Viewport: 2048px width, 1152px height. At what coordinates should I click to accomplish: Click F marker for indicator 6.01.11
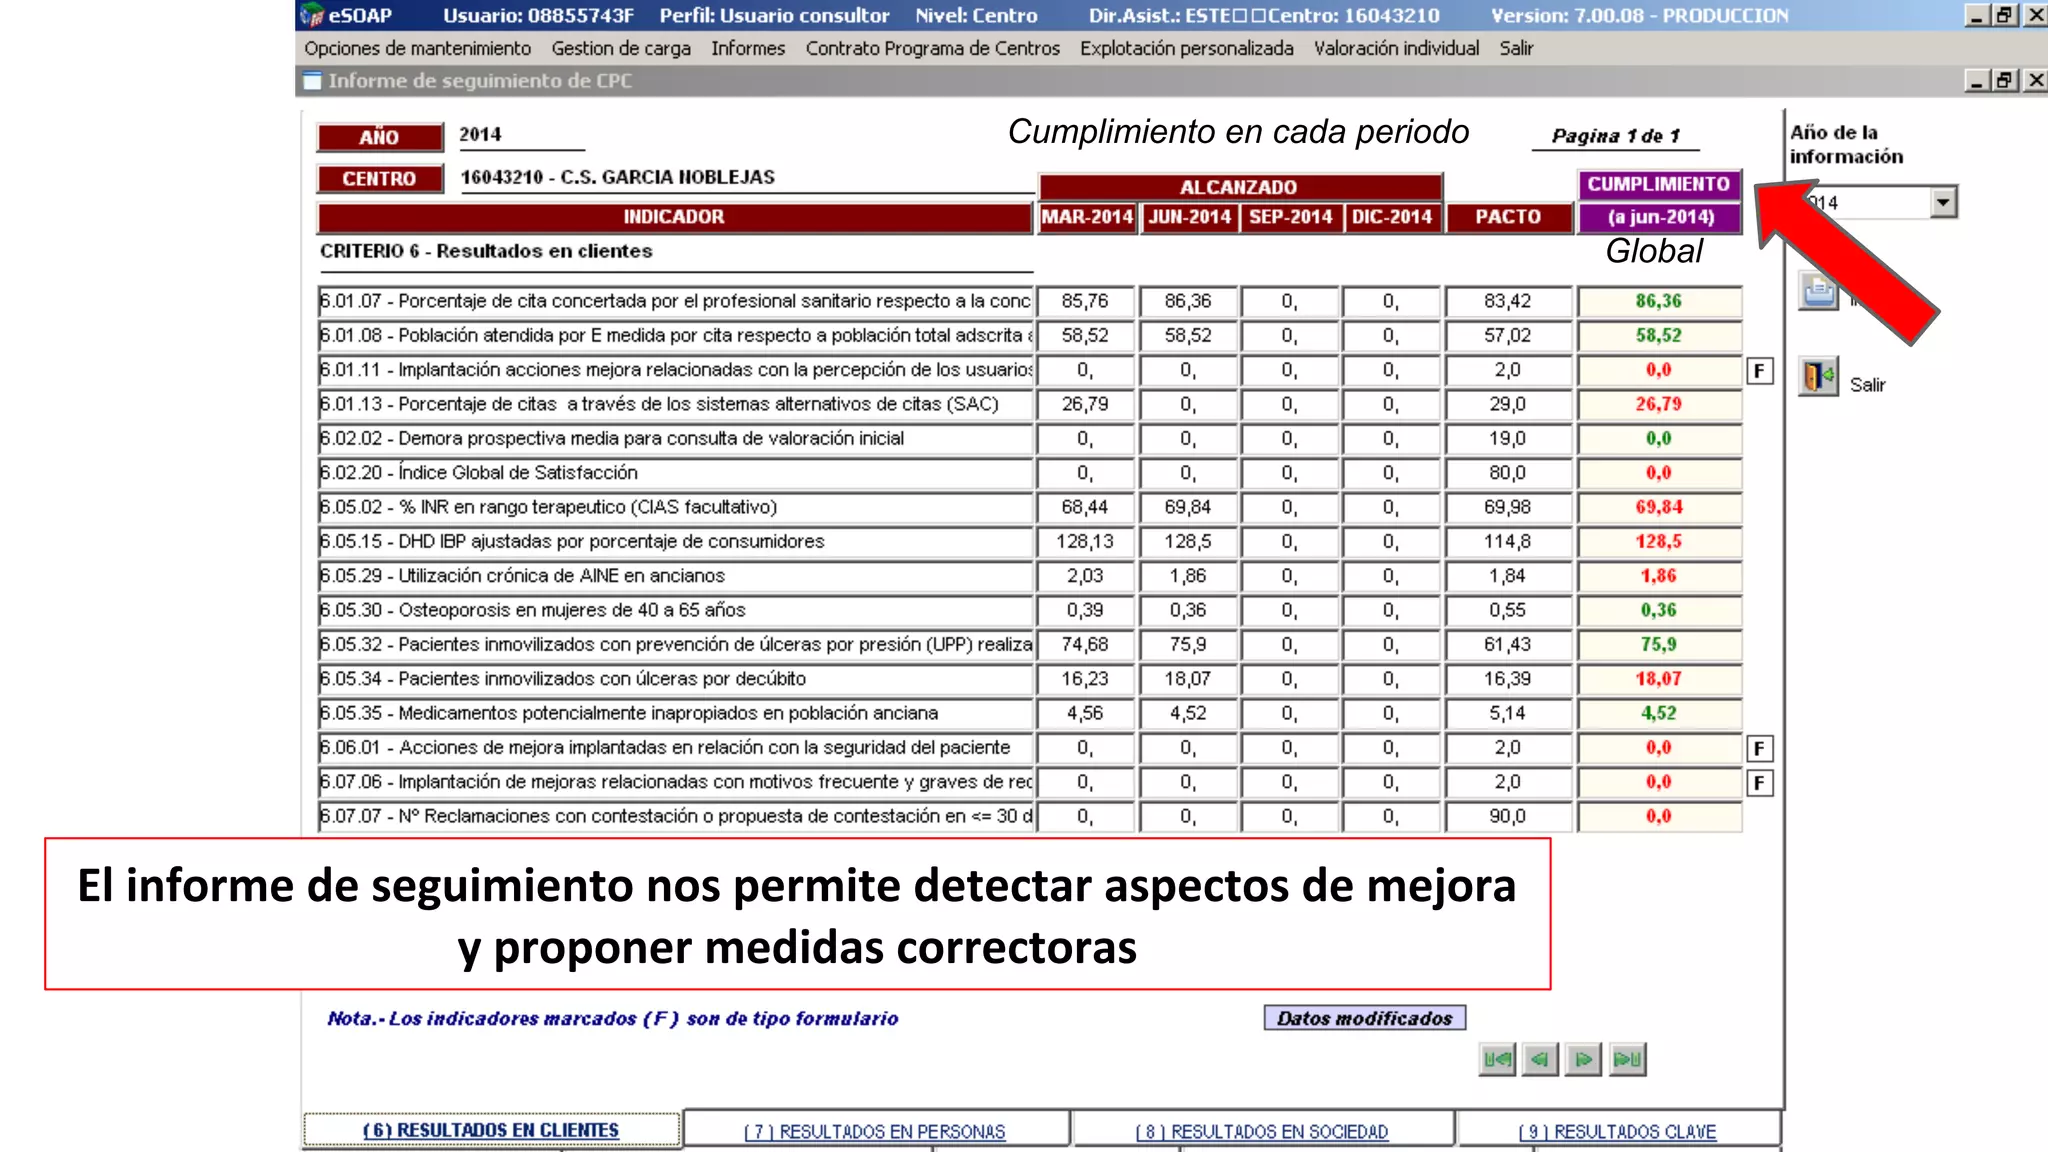[1760, 371]
